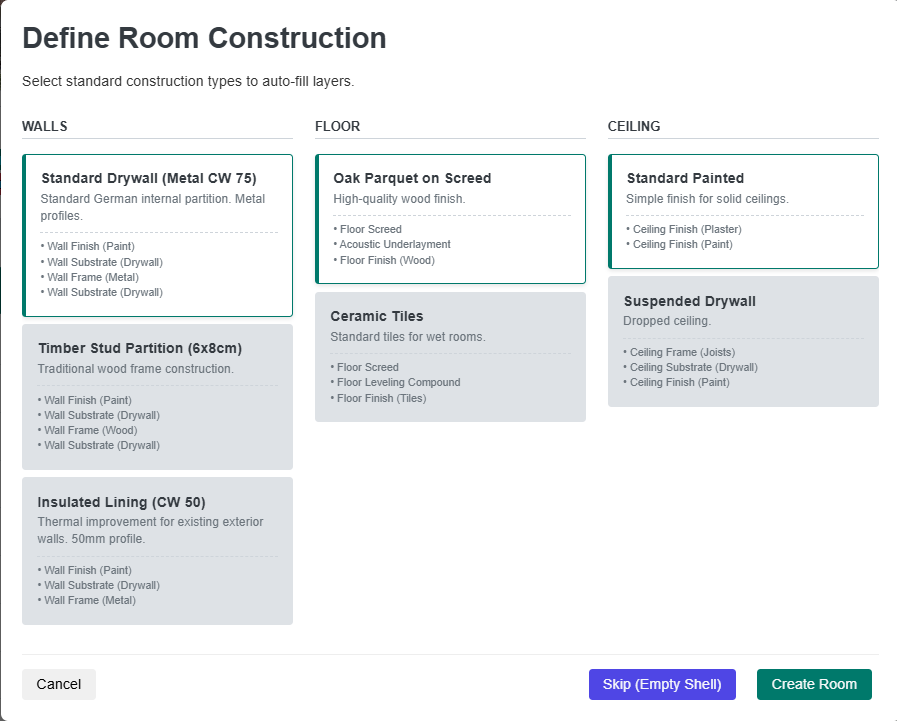Click the CEILING column heading

[x=634, y=126]
